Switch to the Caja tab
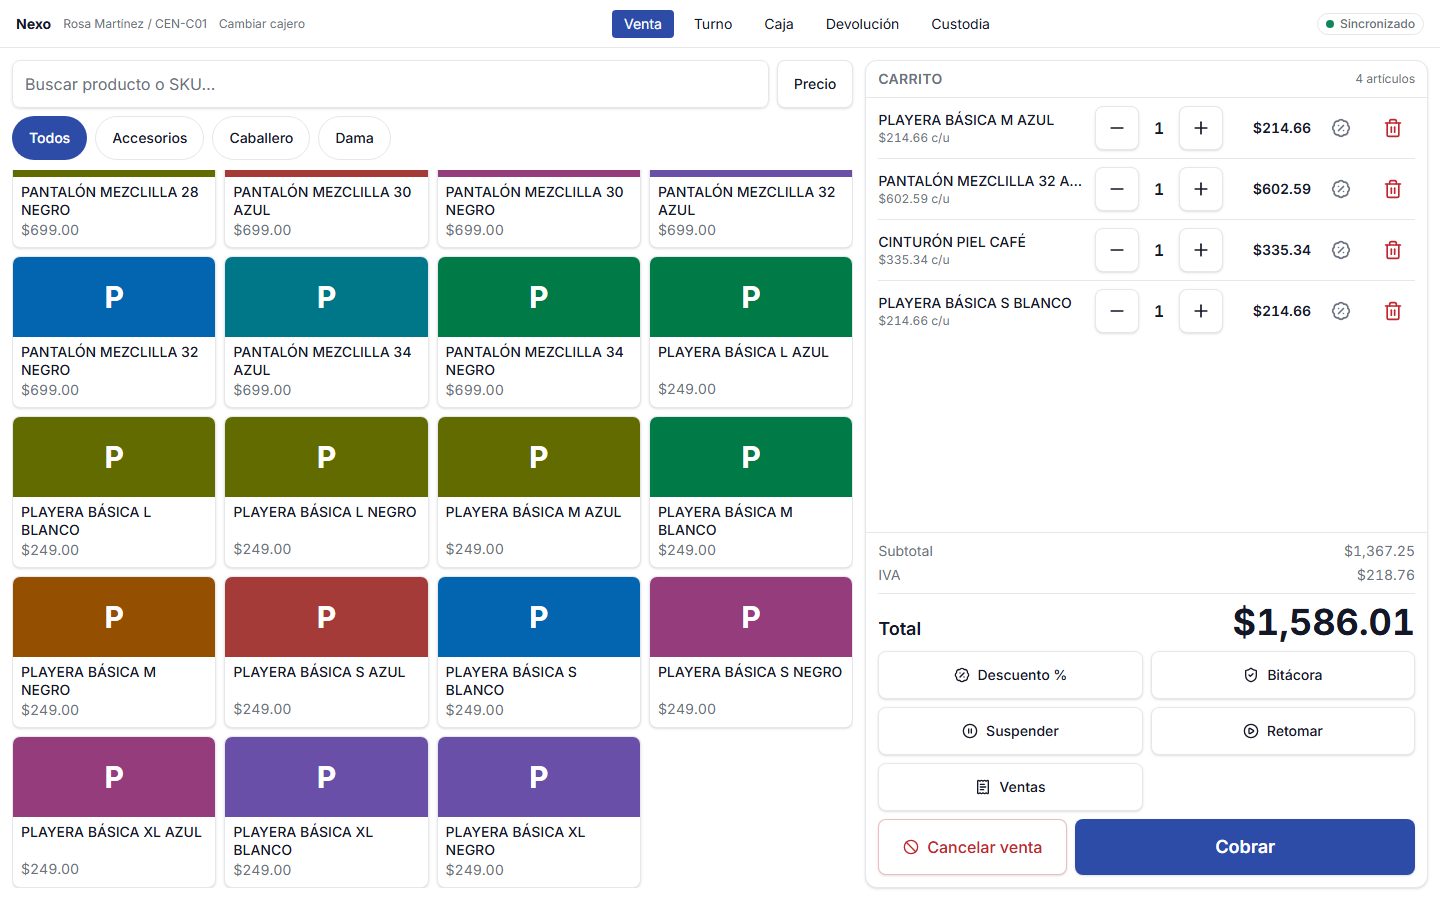 coord(779,24)
